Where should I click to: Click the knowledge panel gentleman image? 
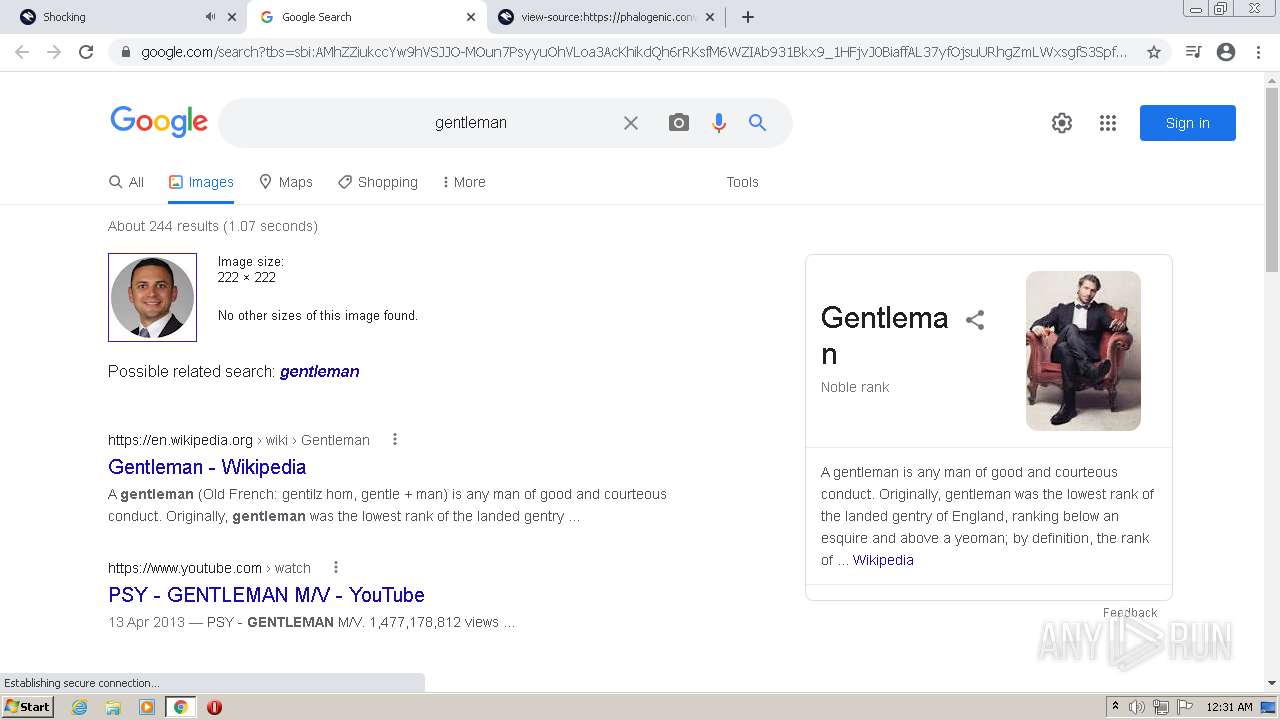click(x=1083, y=351)
